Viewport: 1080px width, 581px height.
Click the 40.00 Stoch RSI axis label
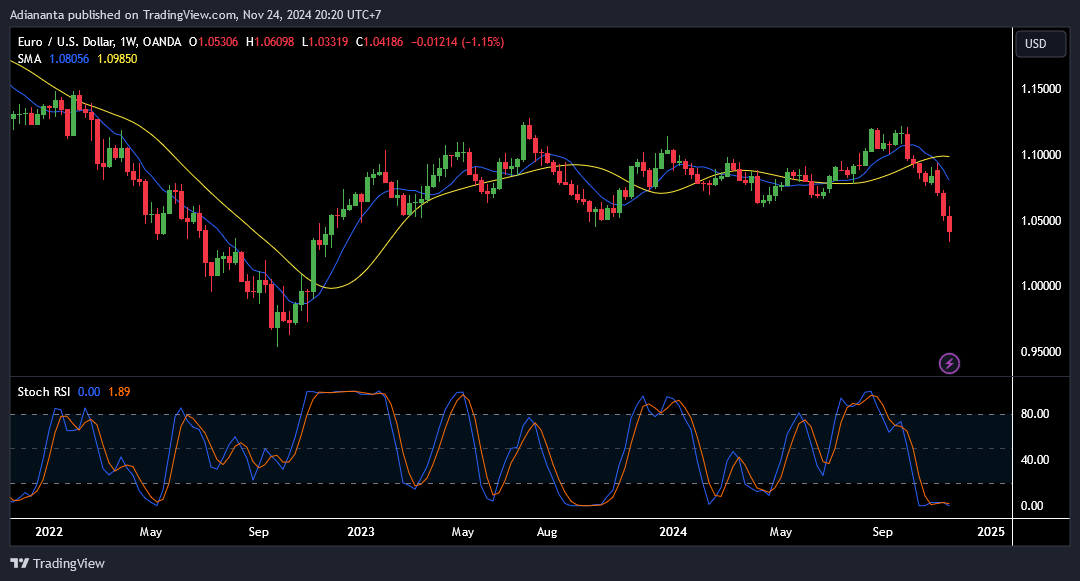(x=1035, y=460)
